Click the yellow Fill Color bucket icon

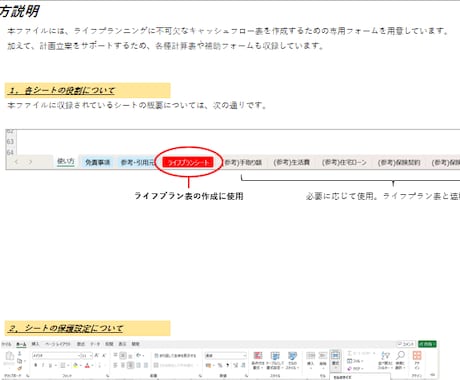76,365
